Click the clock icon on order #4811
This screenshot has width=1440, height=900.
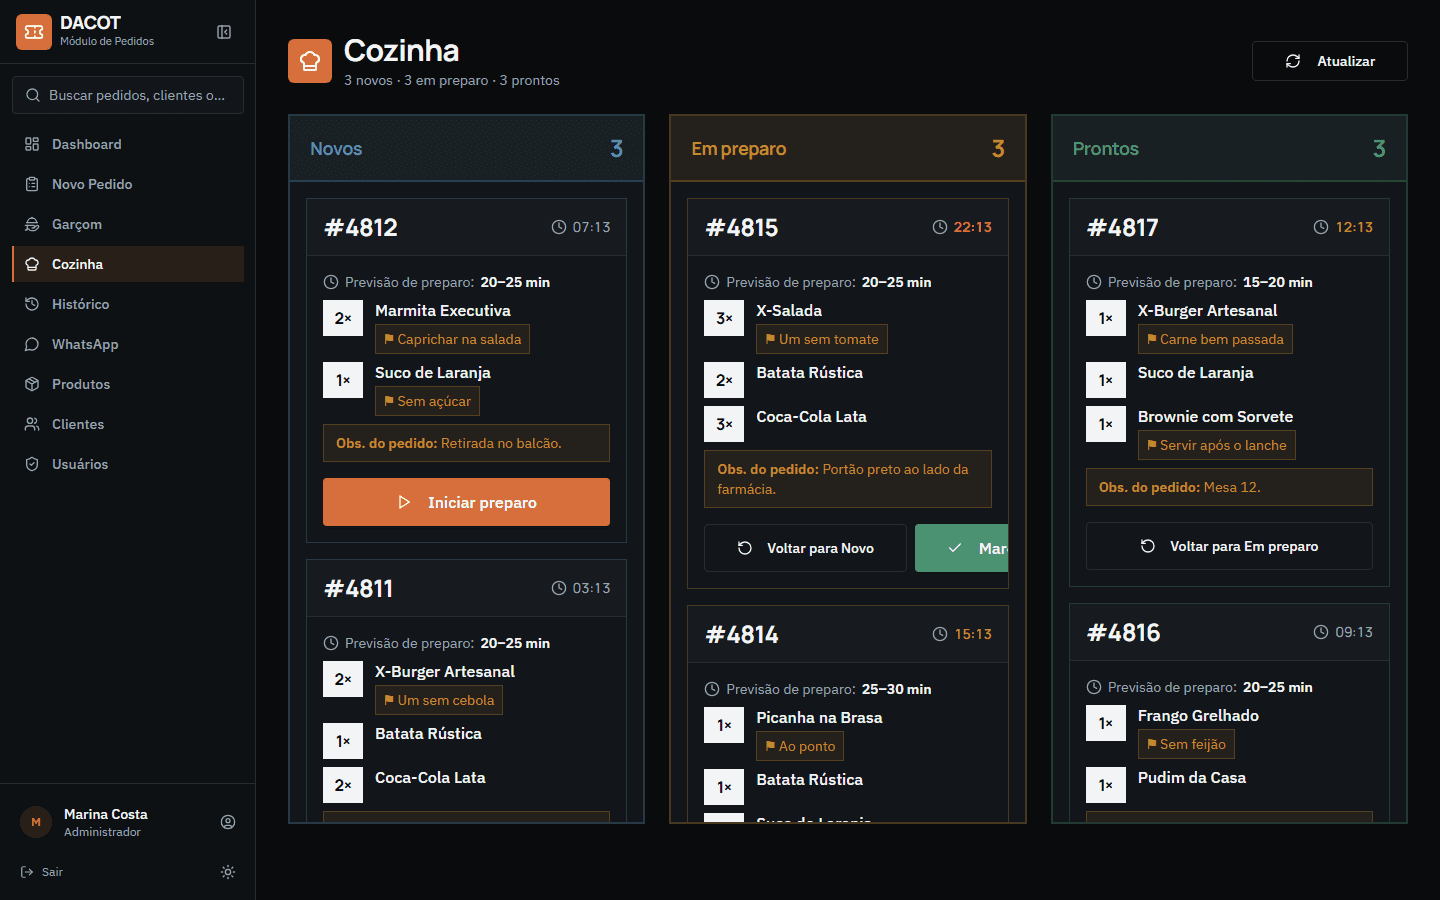559,588
